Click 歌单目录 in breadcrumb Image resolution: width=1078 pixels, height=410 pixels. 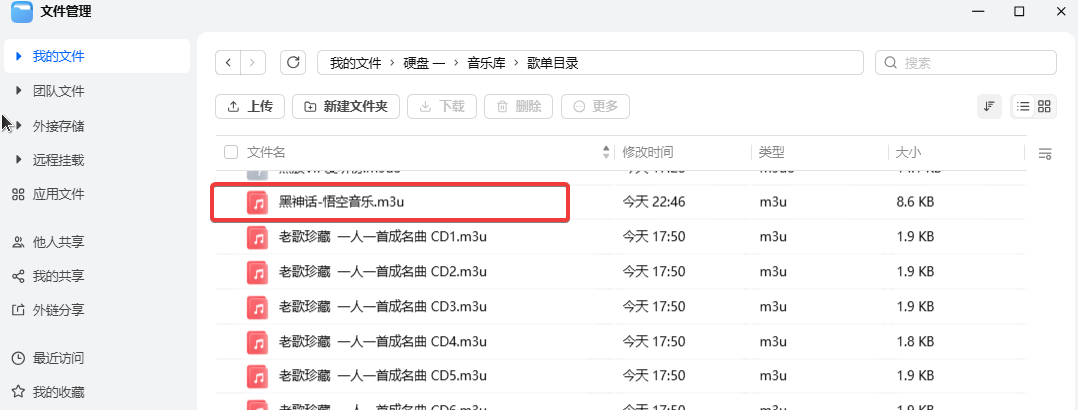click(553, 63)
